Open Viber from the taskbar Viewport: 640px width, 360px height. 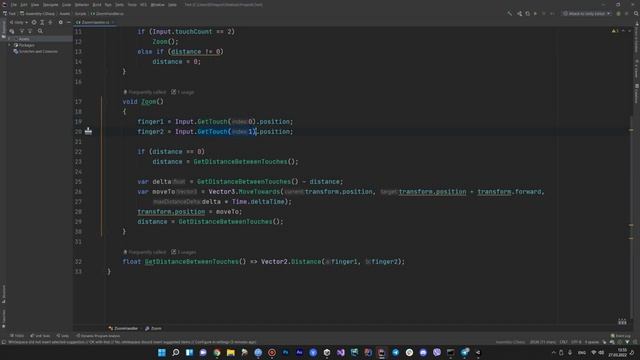click(437, 352)
